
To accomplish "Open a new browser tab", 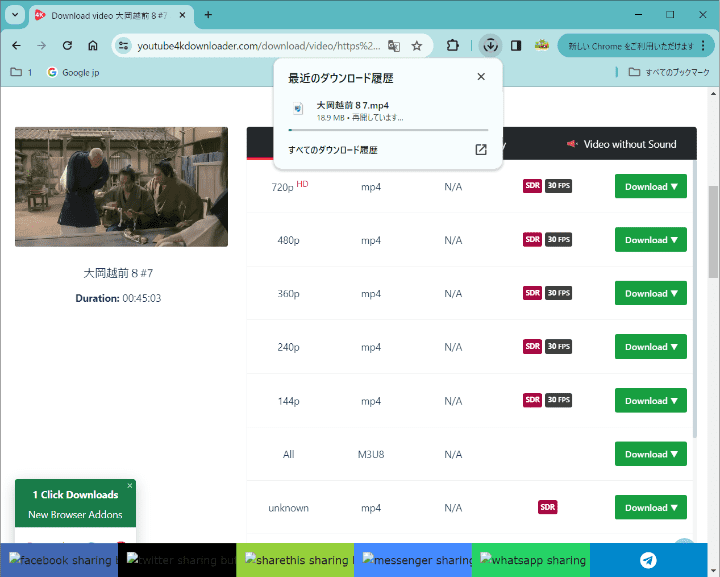I will pos(208,15).
